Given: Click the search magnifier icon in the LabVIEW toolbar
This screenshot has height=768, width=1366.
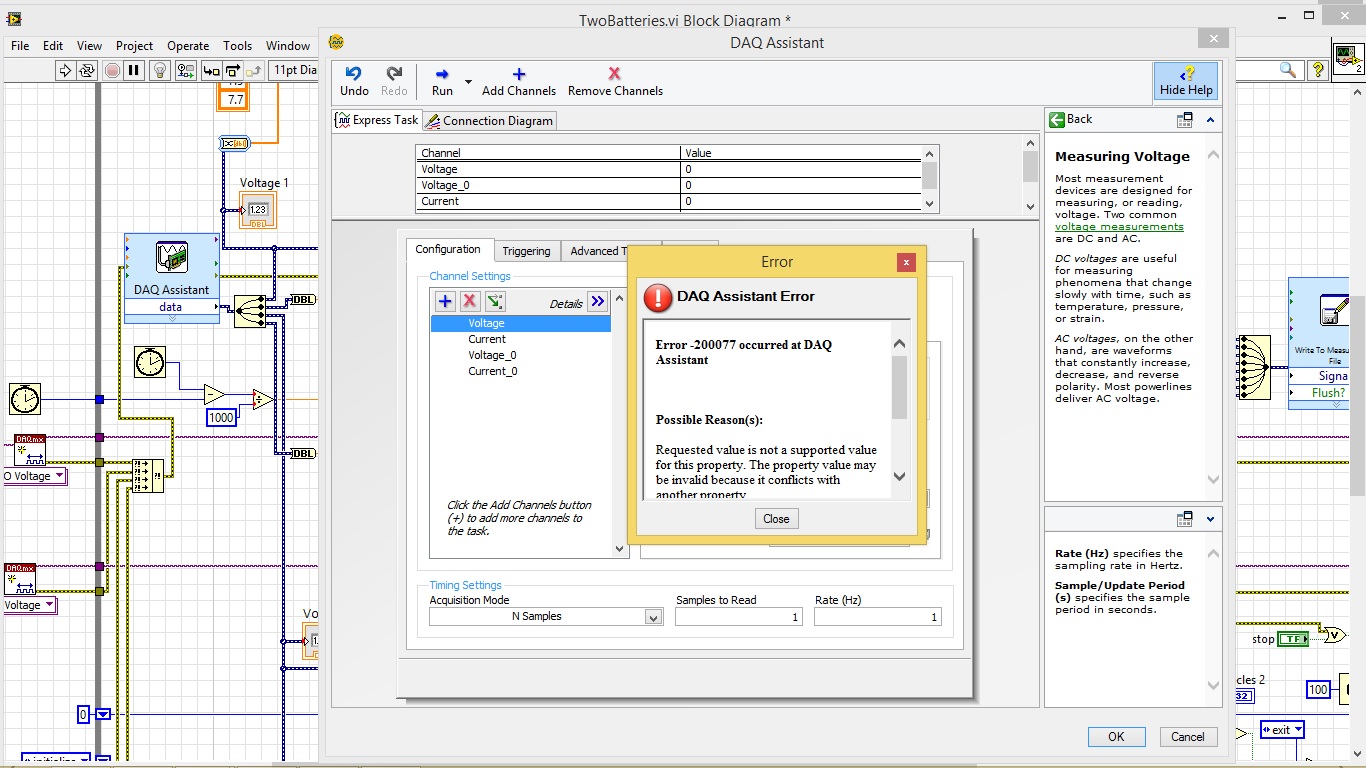Looking at the screenshot, I should tap(1289, 70).
